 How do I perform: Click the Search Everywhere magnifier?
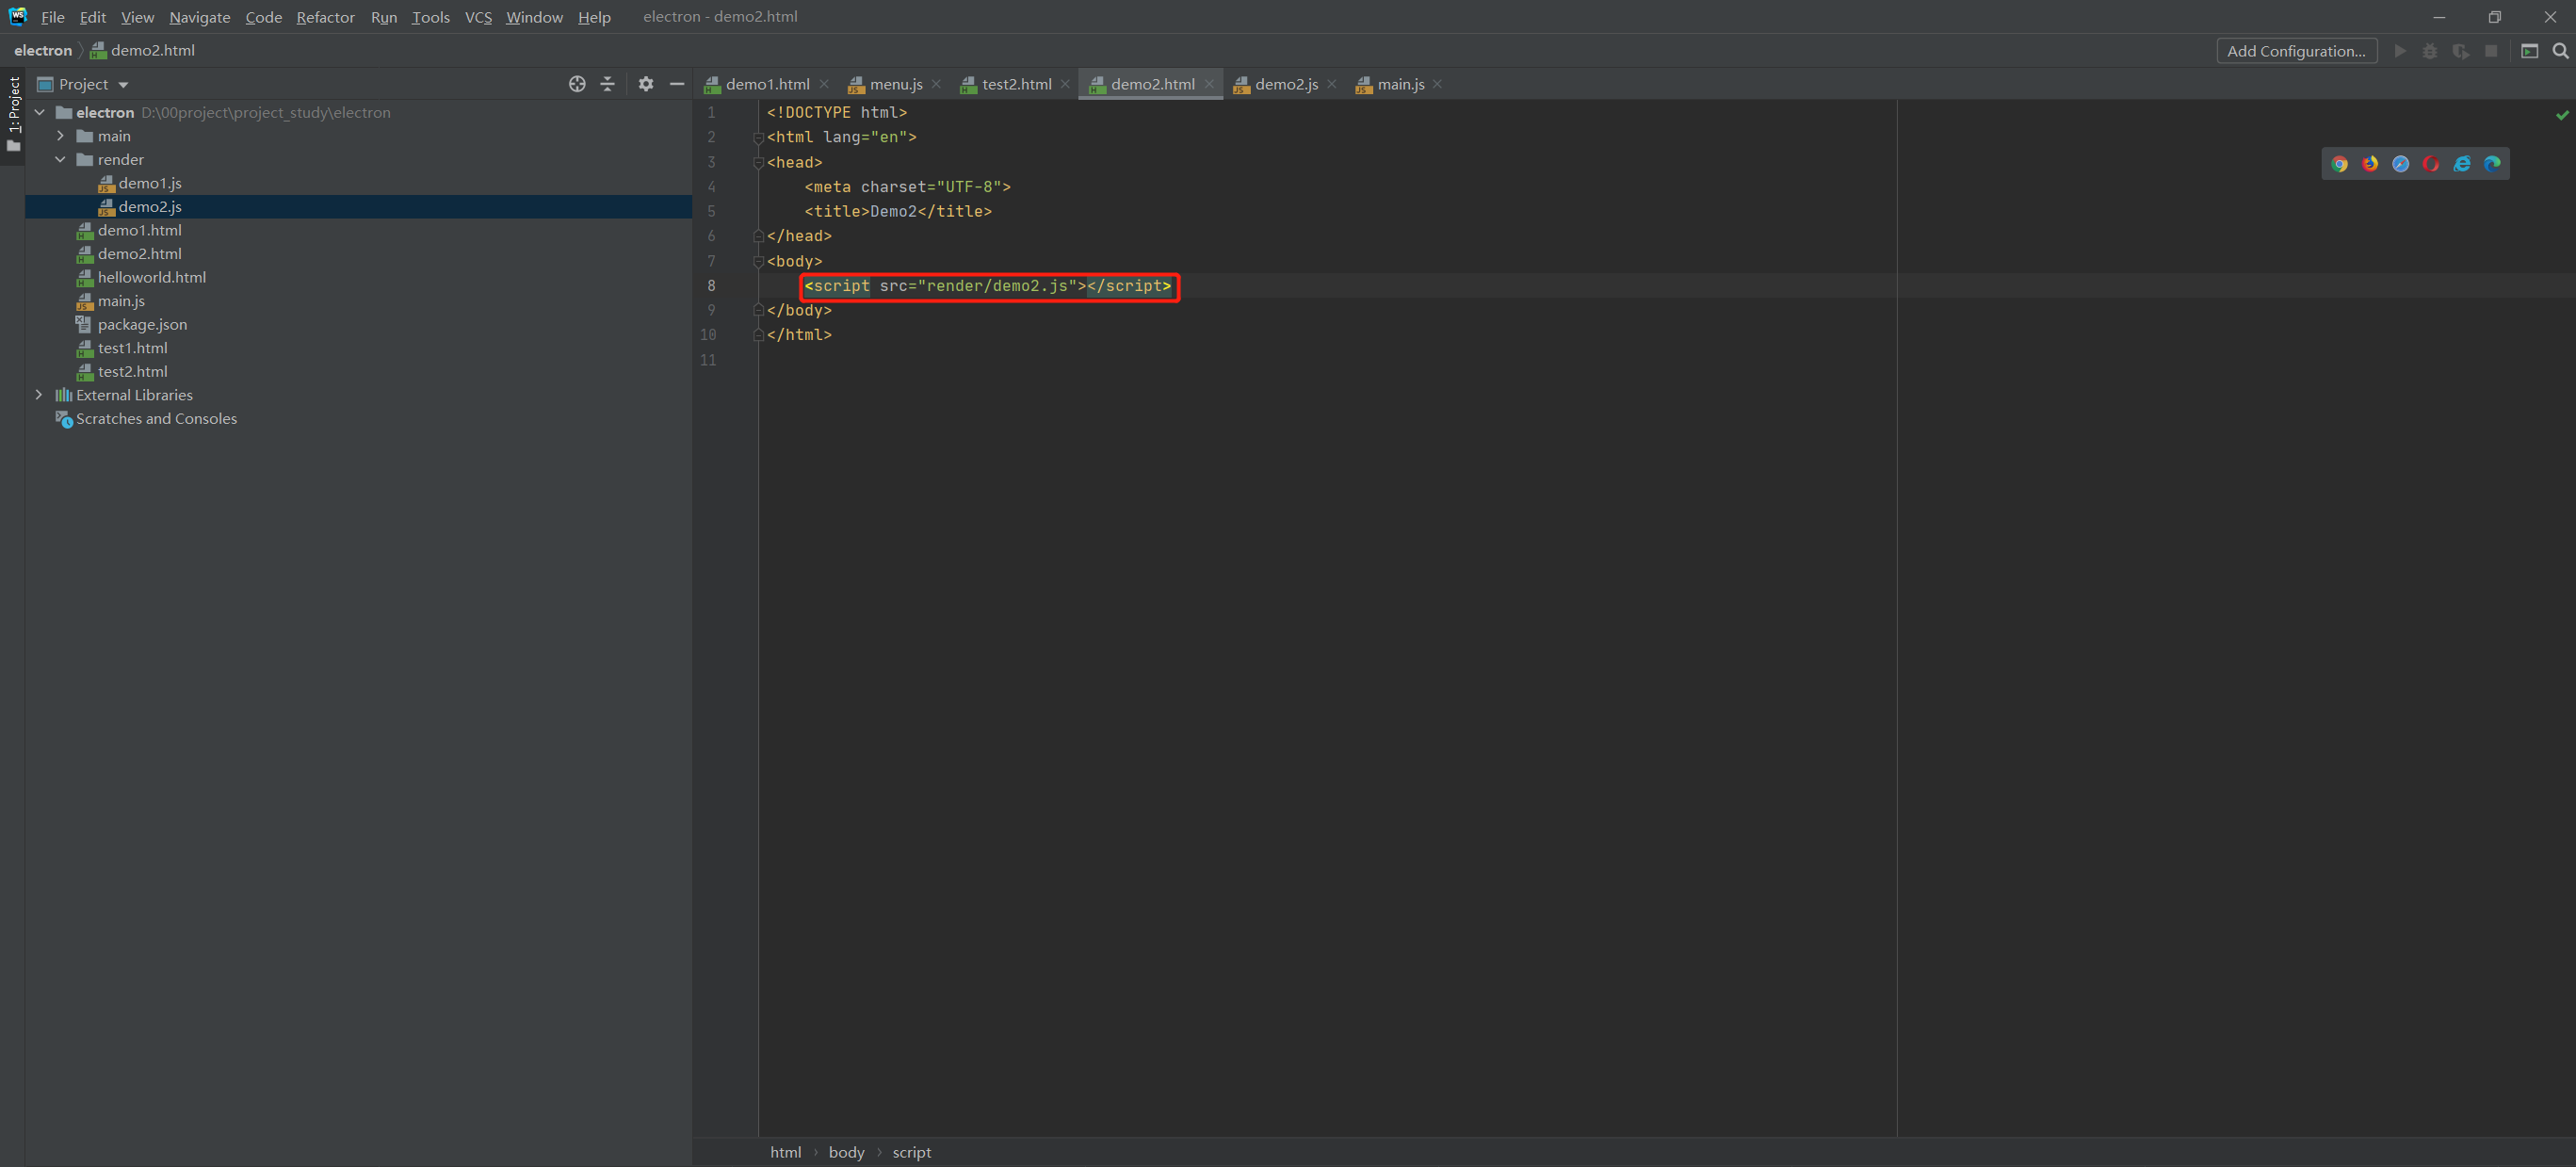coord(2560,51)
